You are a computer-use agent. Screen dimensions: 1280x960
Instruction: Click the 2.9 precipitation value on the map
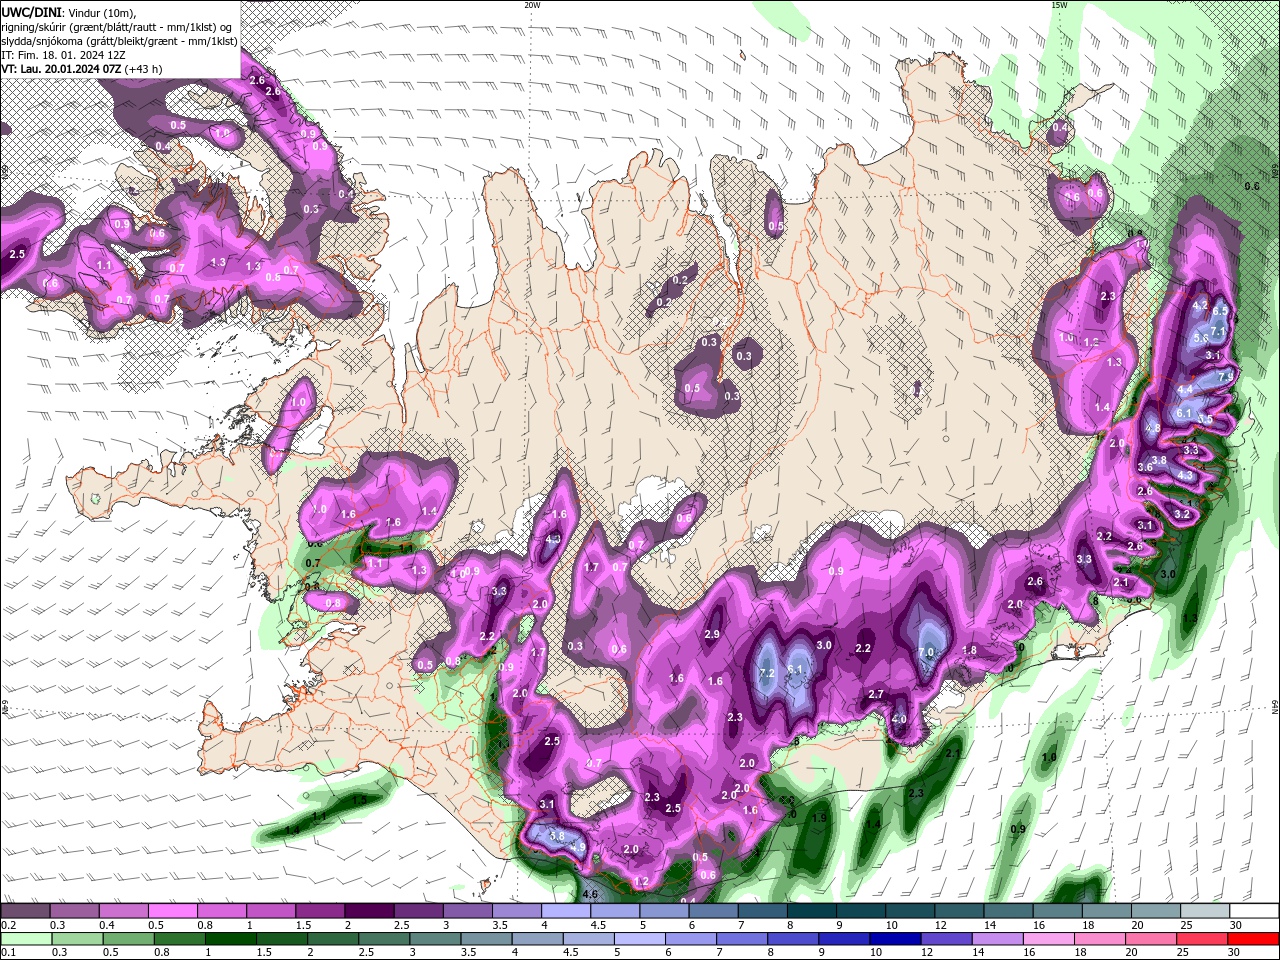712,634
